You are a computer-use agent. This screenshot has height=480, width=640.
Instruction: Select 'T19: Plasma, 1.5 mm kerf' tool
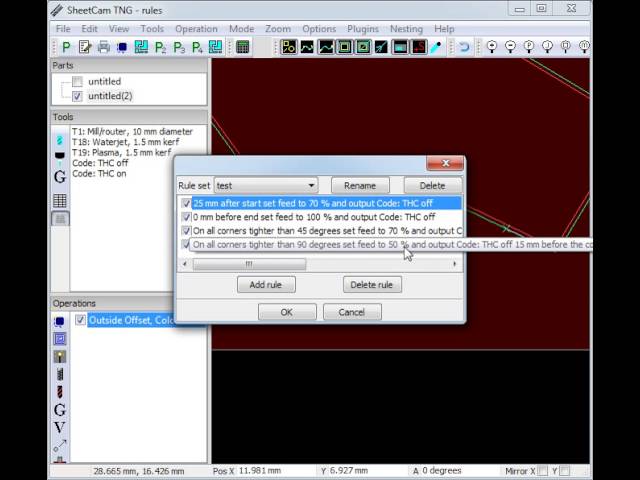point(122,153)
